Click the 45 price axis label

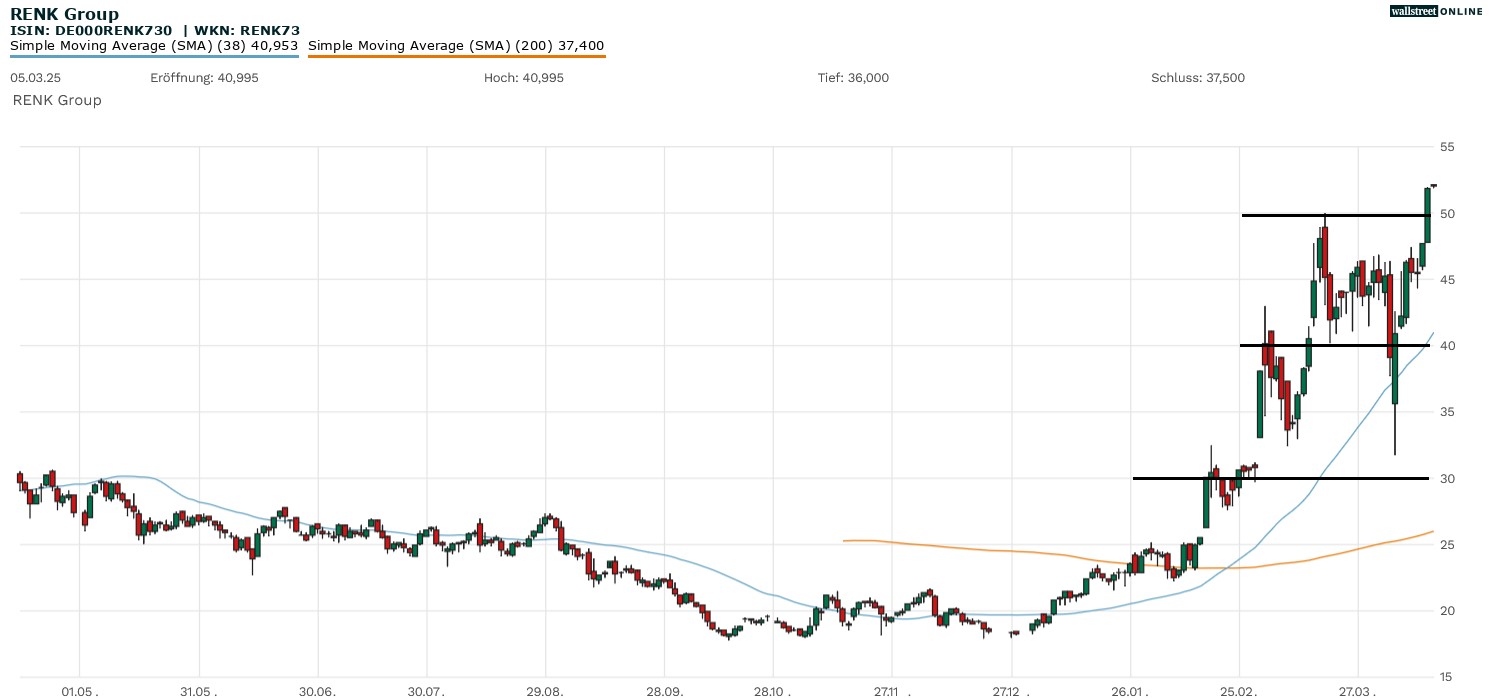click(x=1447, y=280)
